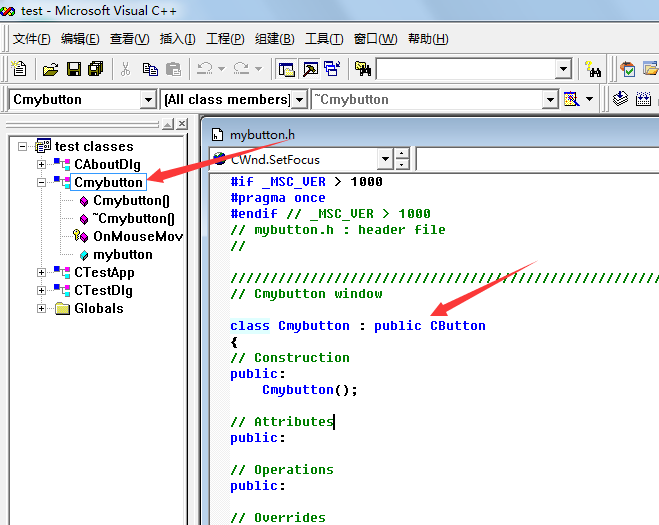Open the 组建(B) Build menu
Image resolution: width=659 pixels, height=525 pixels.
pyautogui.click(x=274, y=39)
